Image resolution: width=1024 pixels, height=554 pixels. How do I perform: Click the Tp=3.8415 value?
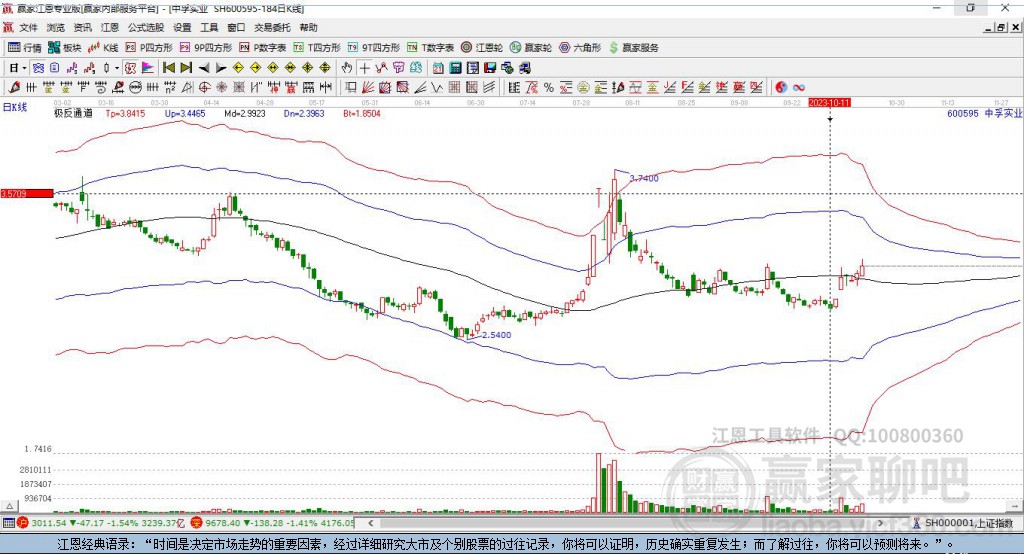pyautogui.click(x=125, y=114)
